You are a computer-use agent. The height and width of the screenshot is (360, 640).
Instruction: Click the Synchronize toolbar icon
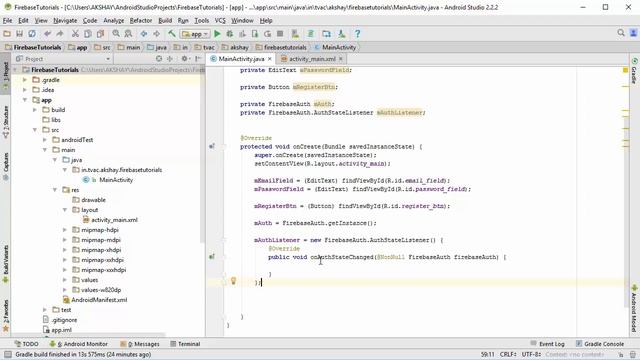click(32, 34)
